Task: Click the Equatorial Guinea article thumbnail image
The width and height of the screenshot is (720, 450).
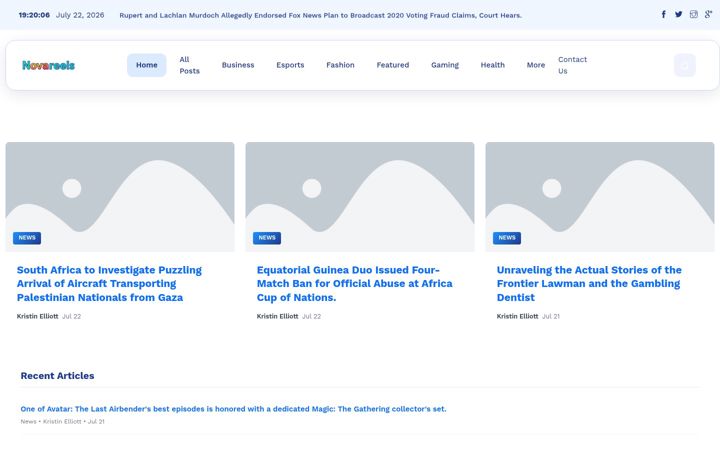Action: (360, 197)
